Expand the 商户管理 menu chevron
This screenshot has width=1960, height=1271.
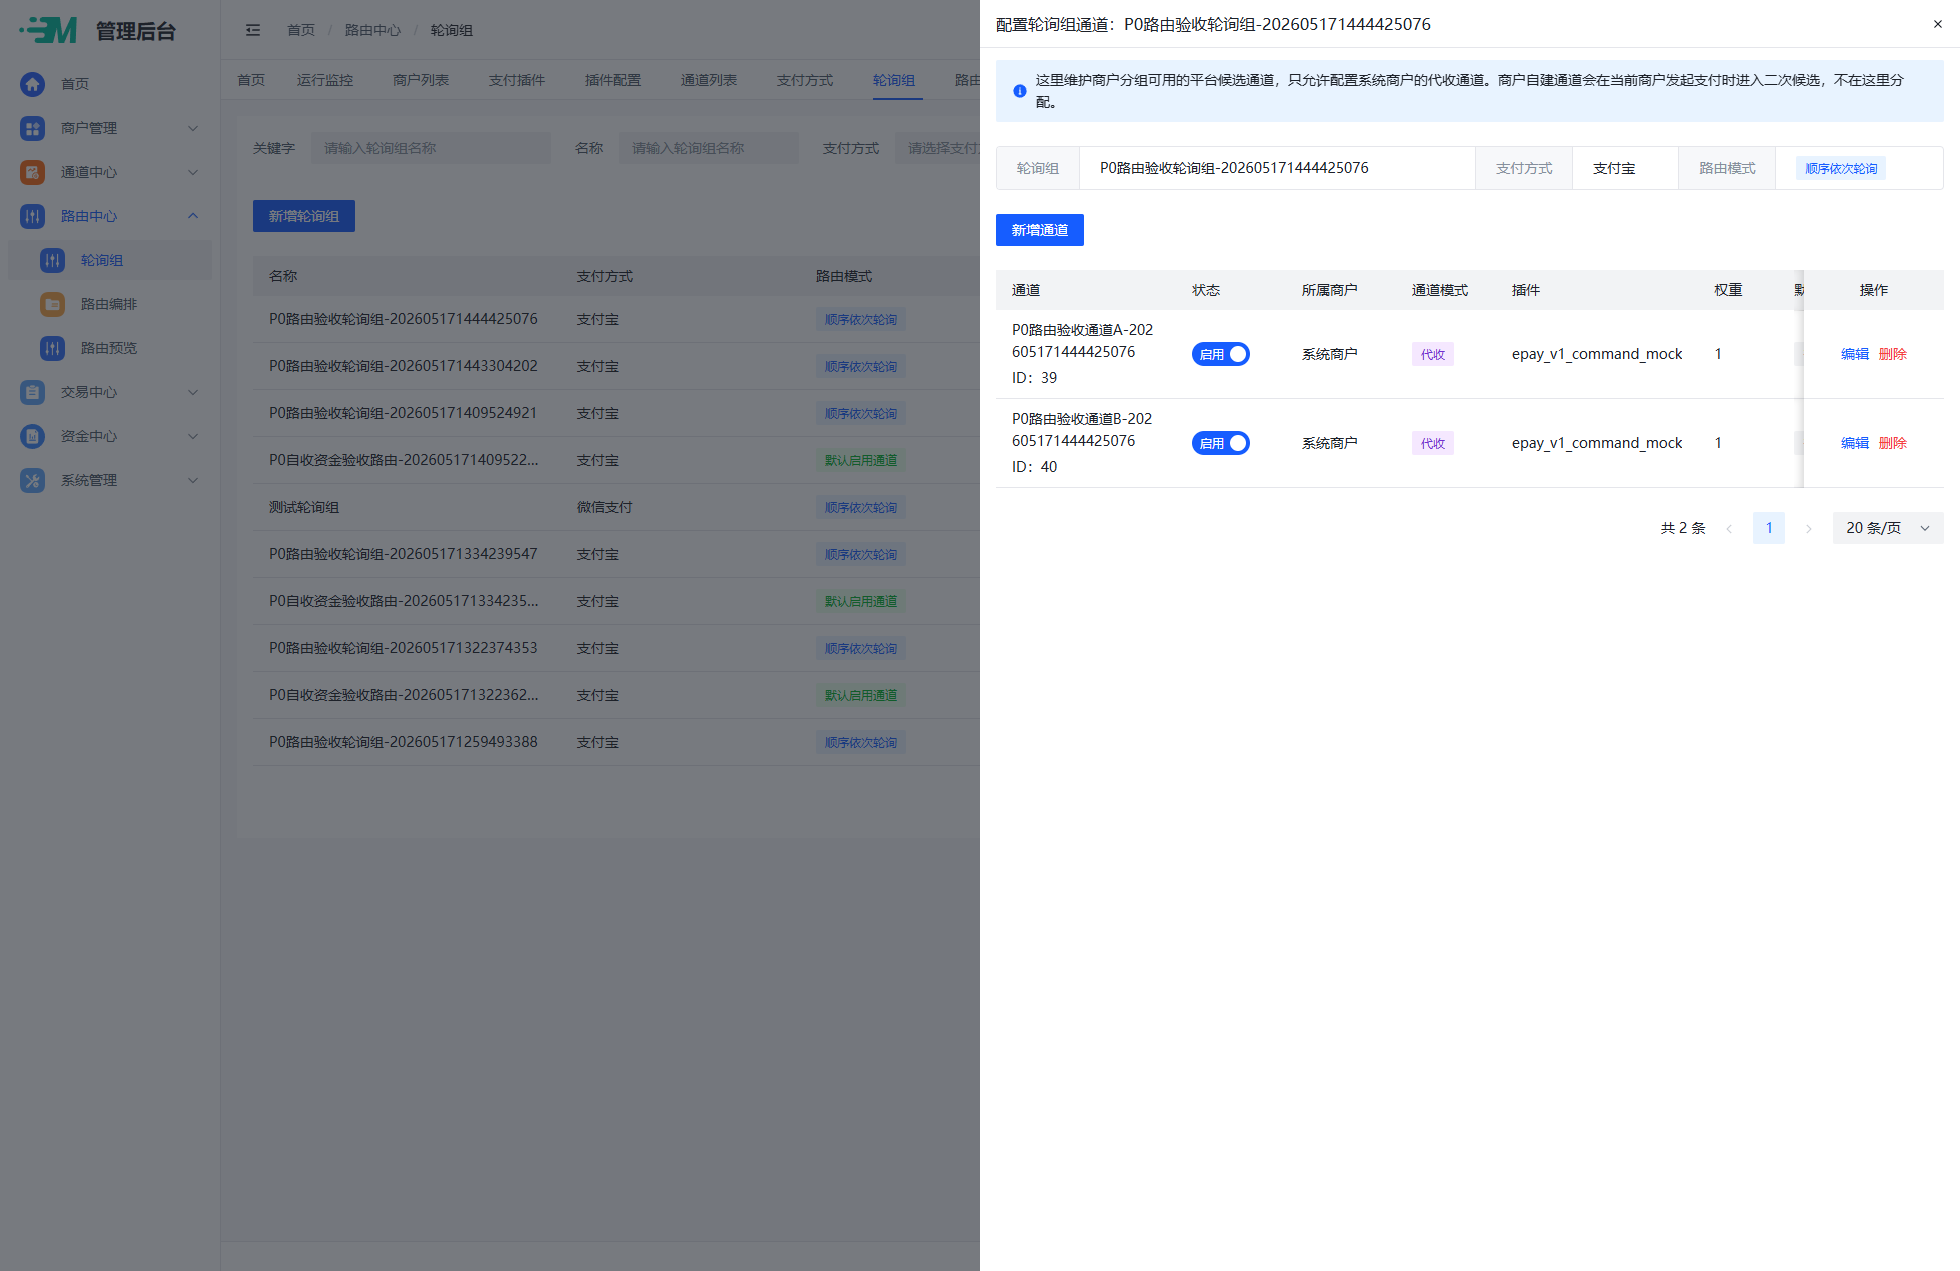tap(193, 128)
